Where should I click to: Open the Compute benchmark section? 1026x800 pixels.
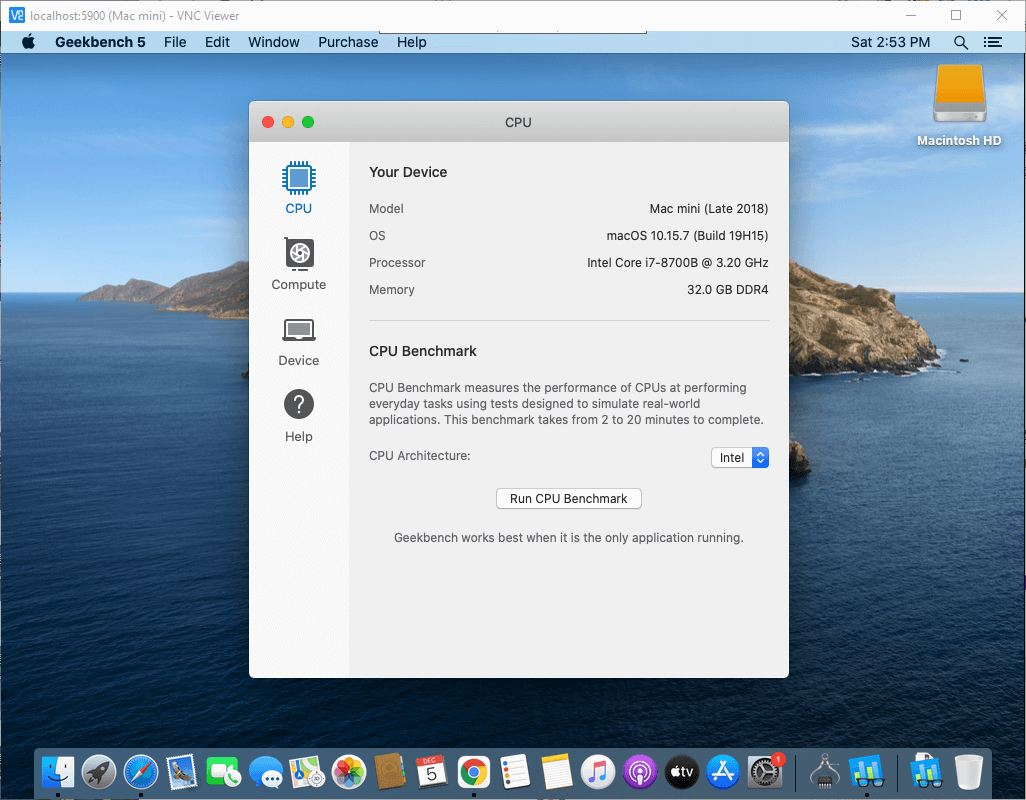298,265
